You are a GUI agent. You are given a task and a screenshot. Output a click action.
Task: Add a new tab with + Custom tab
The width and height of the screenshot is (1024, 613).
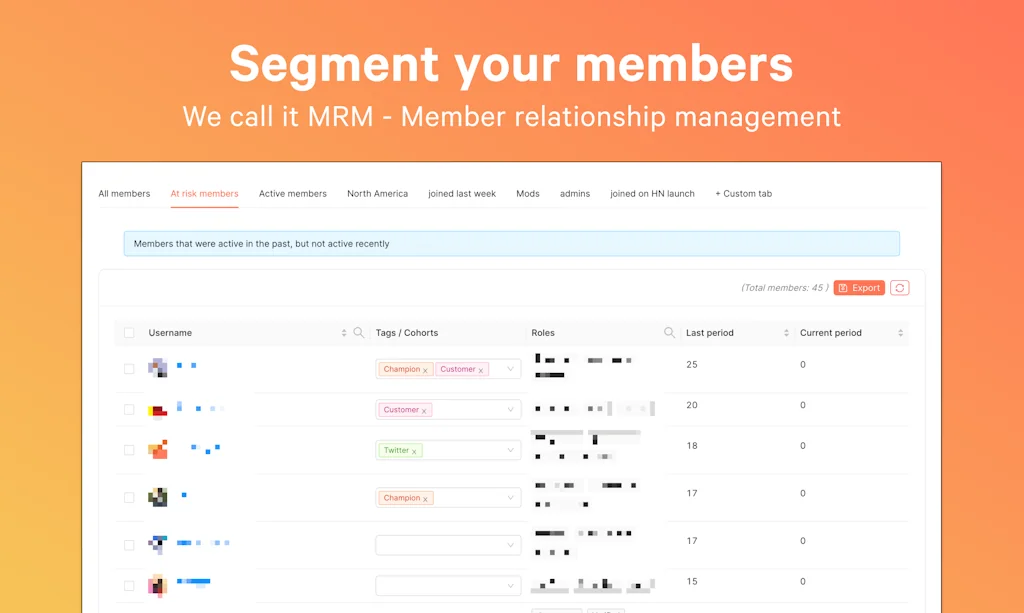(743, 194)
